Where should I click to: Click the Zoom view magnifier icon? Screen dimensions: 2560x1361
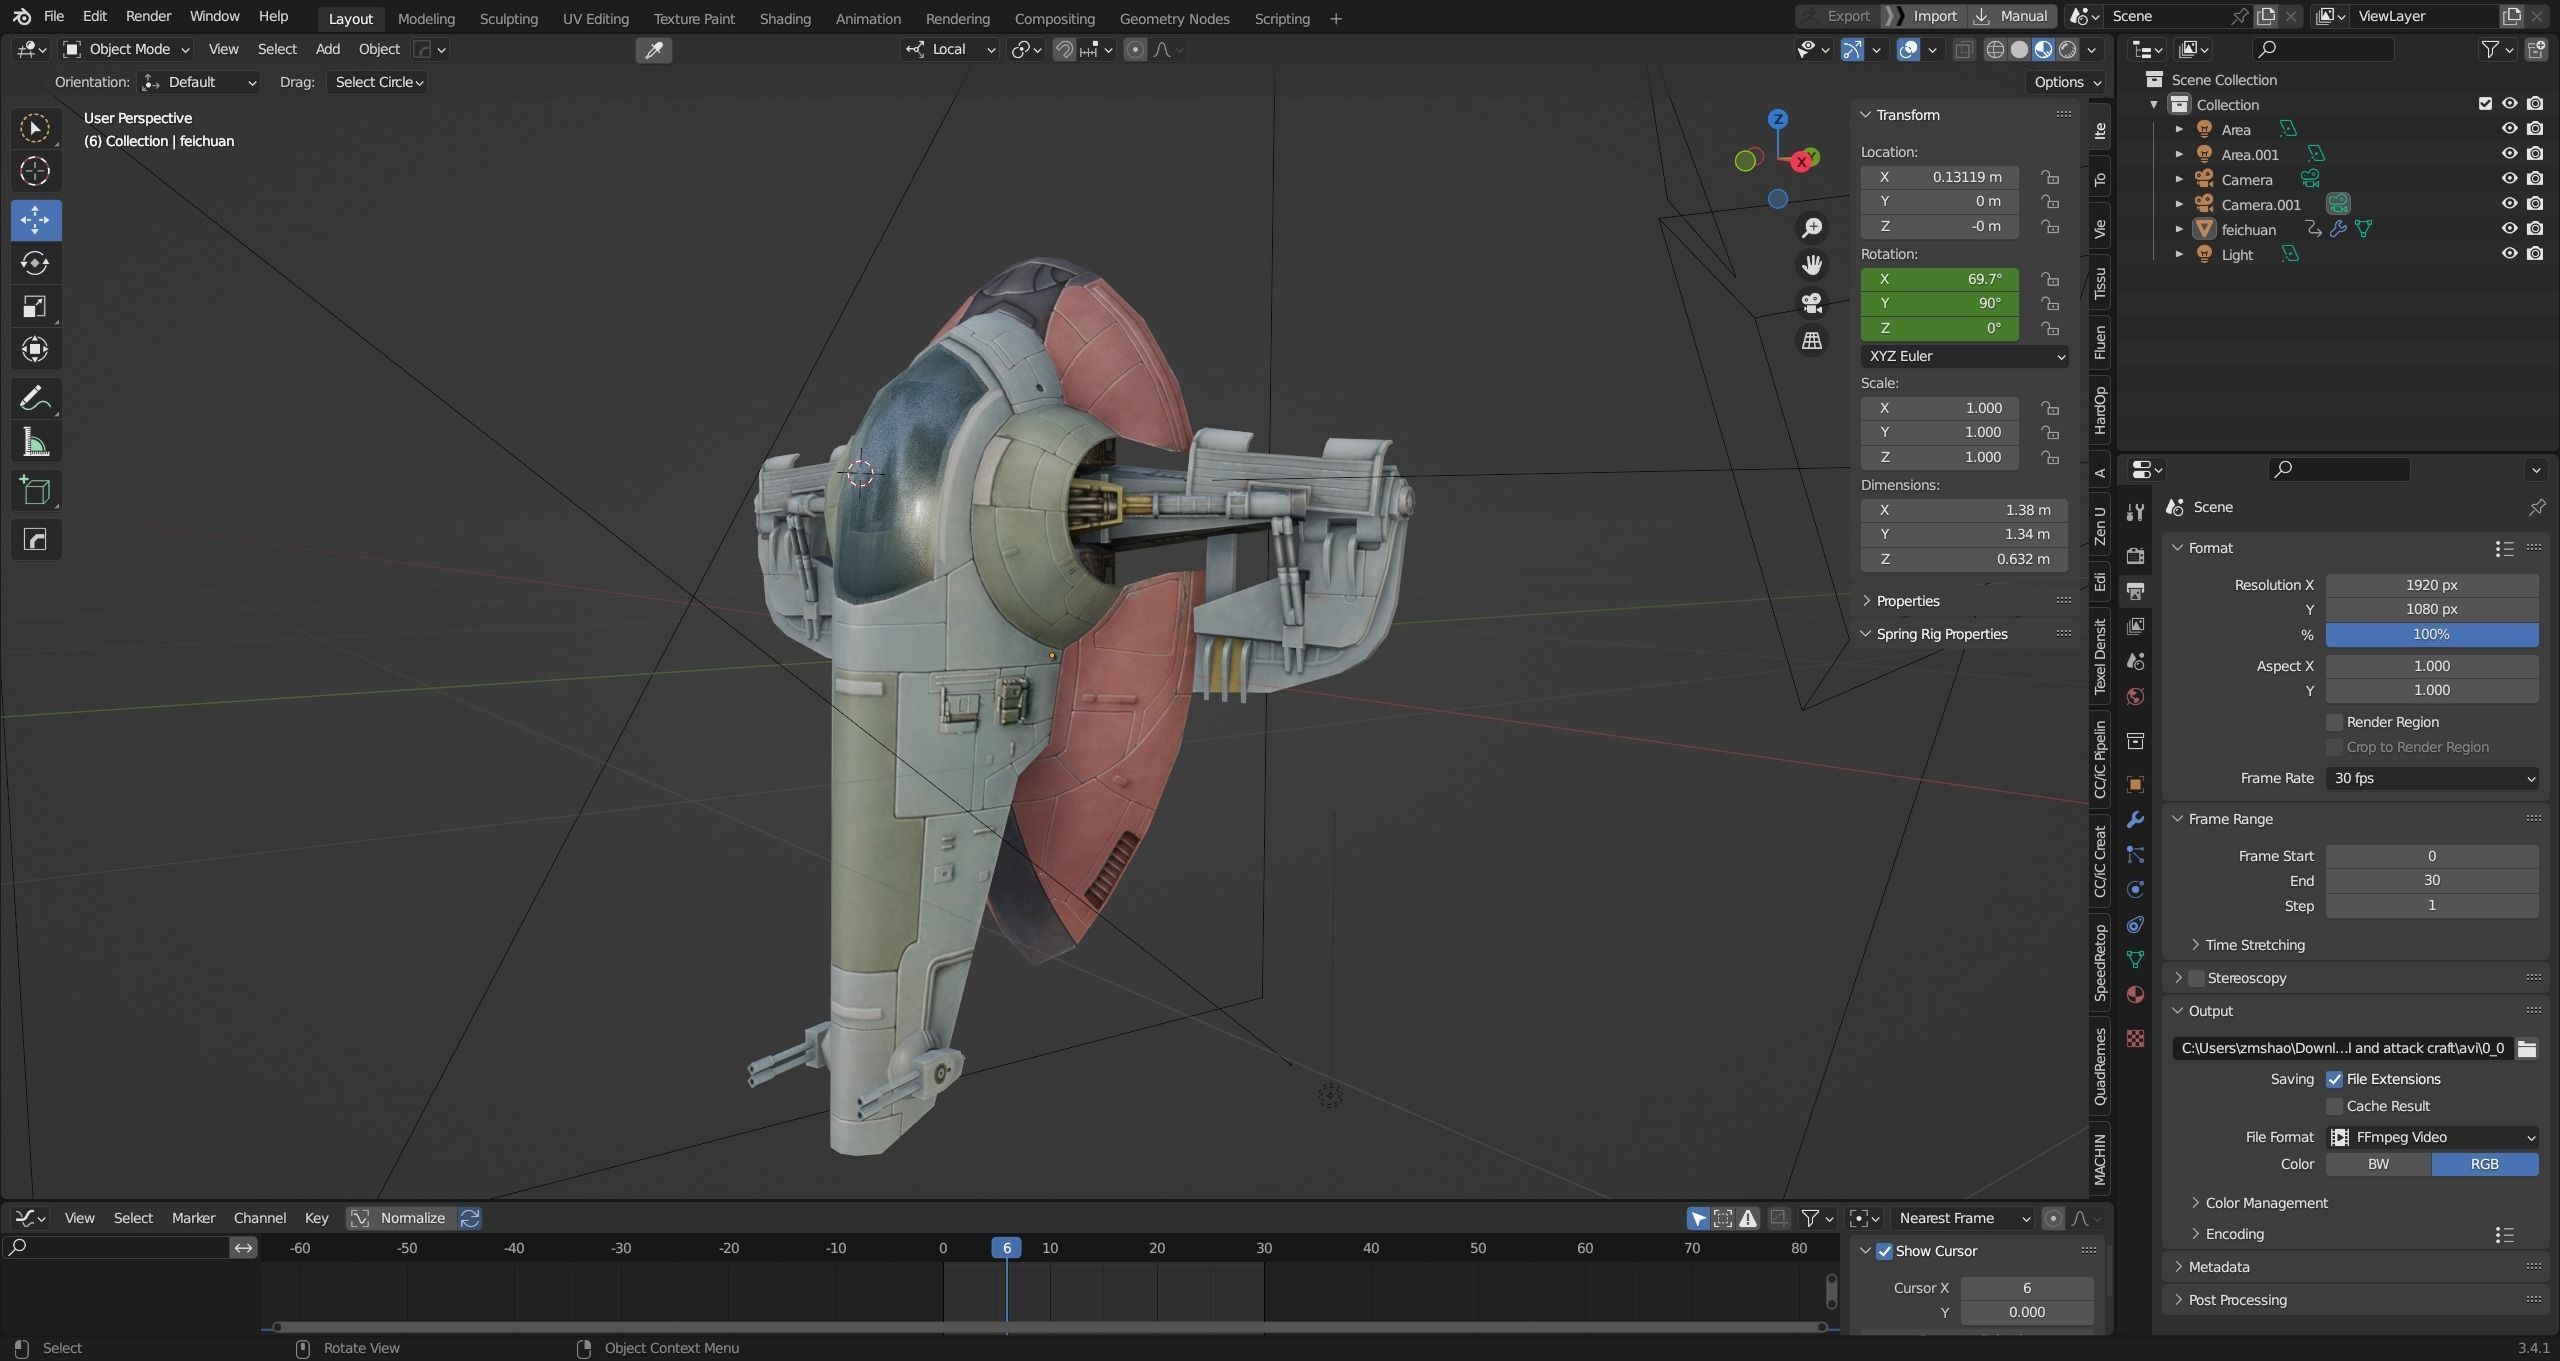1811,228
